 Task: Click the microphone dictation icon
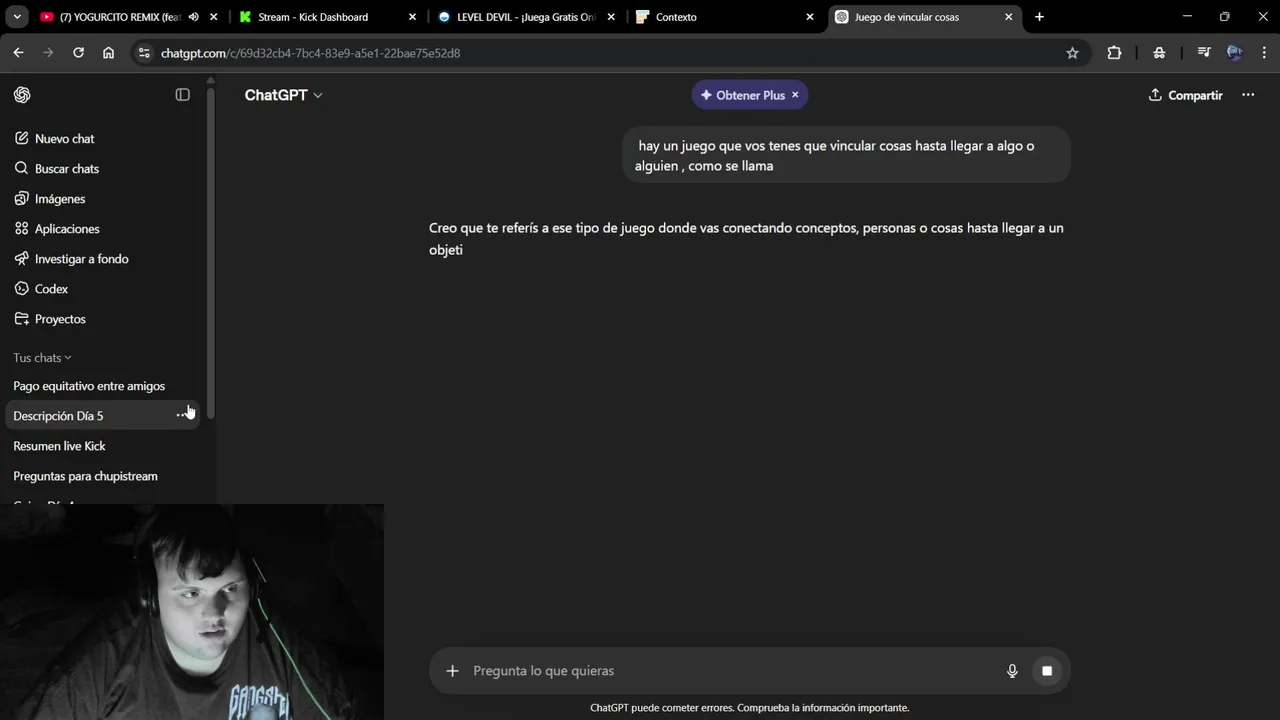1012,671
